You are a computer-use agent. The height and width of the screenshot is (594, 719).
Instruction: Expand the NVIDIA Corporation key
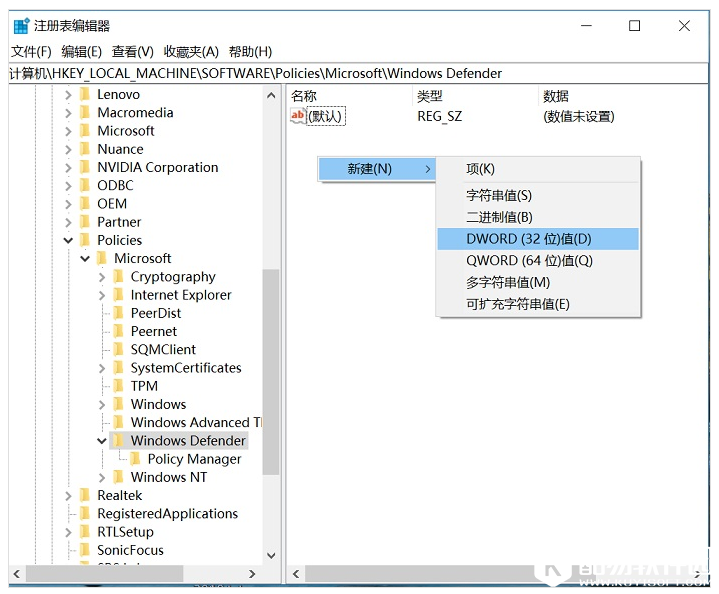[x=68, y=167]
